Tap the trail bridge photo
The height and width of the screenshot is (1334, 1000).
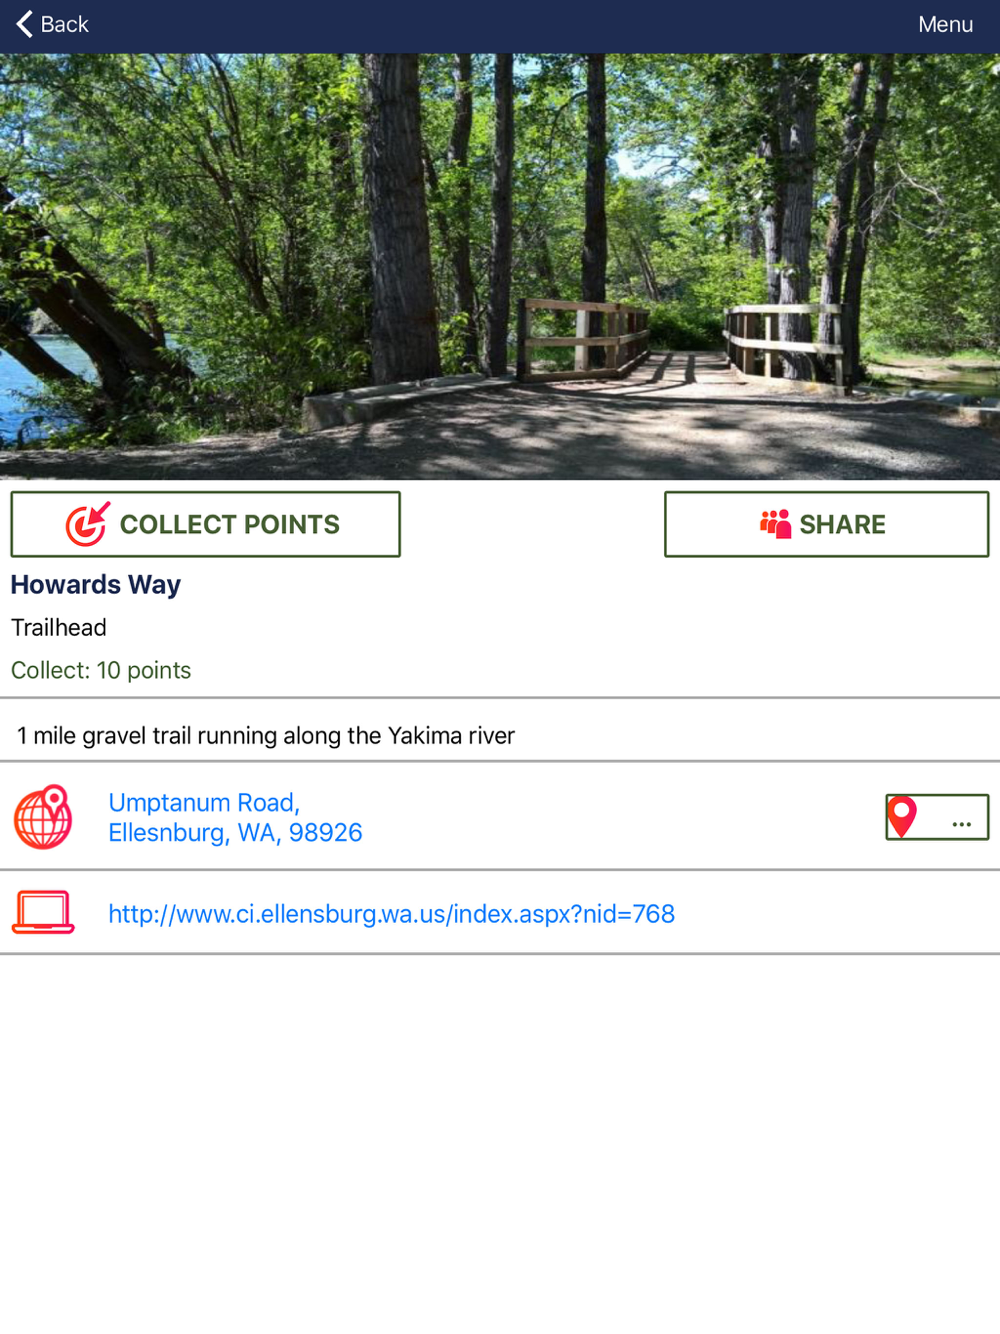coord(500,266)
